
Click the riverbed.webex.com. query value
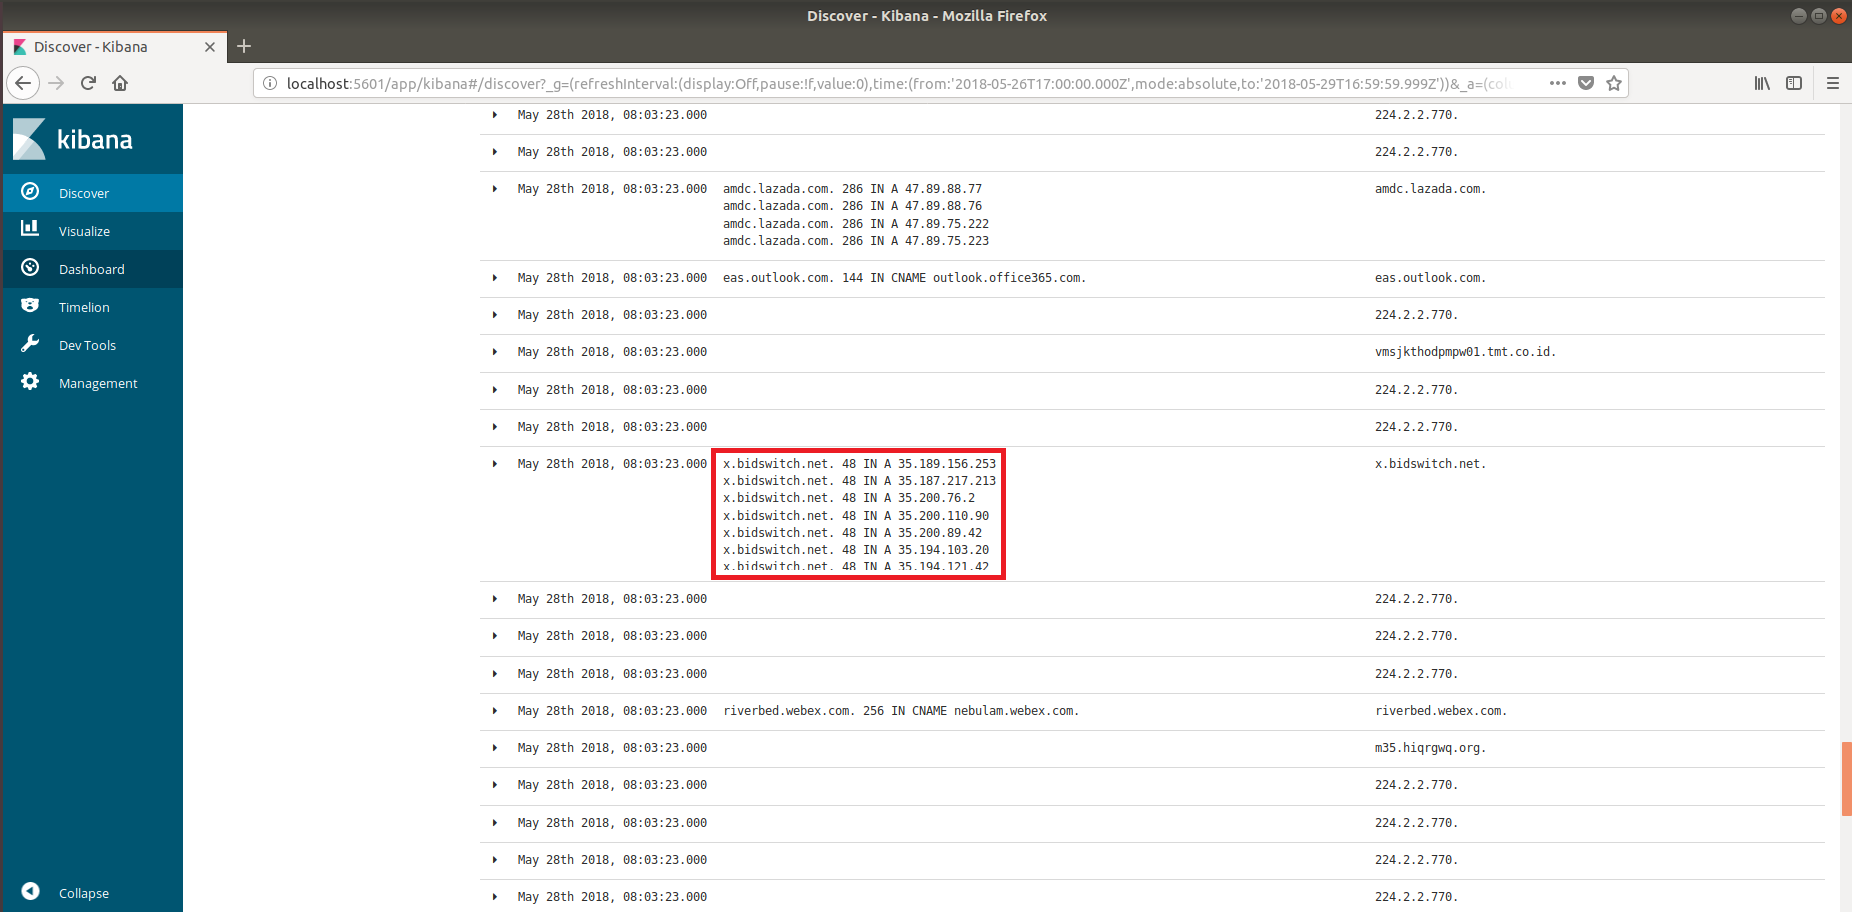point(1440,711)
